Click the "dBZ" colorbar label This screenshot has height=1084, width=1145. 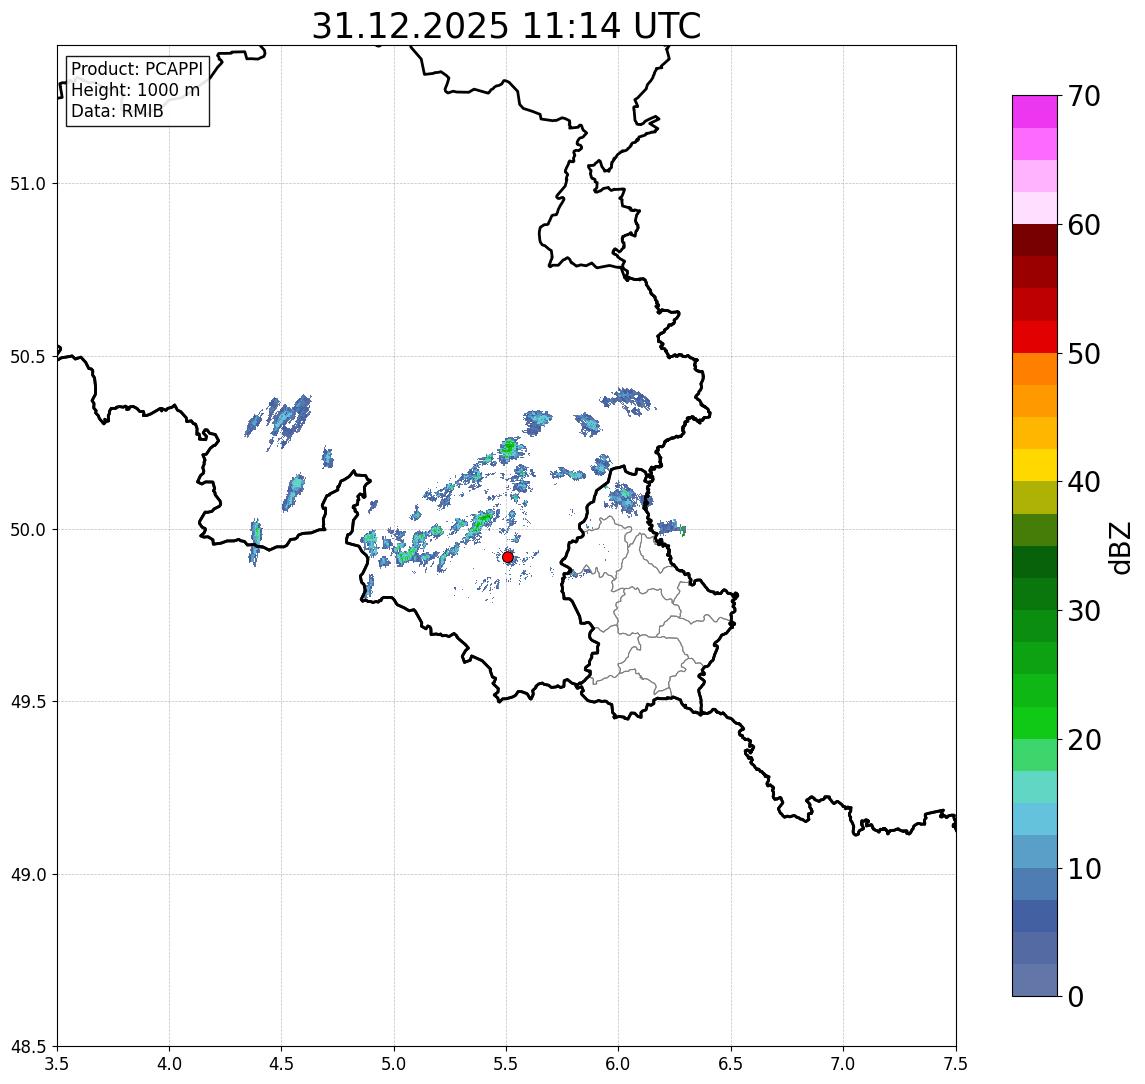(x=1119, y=547)
